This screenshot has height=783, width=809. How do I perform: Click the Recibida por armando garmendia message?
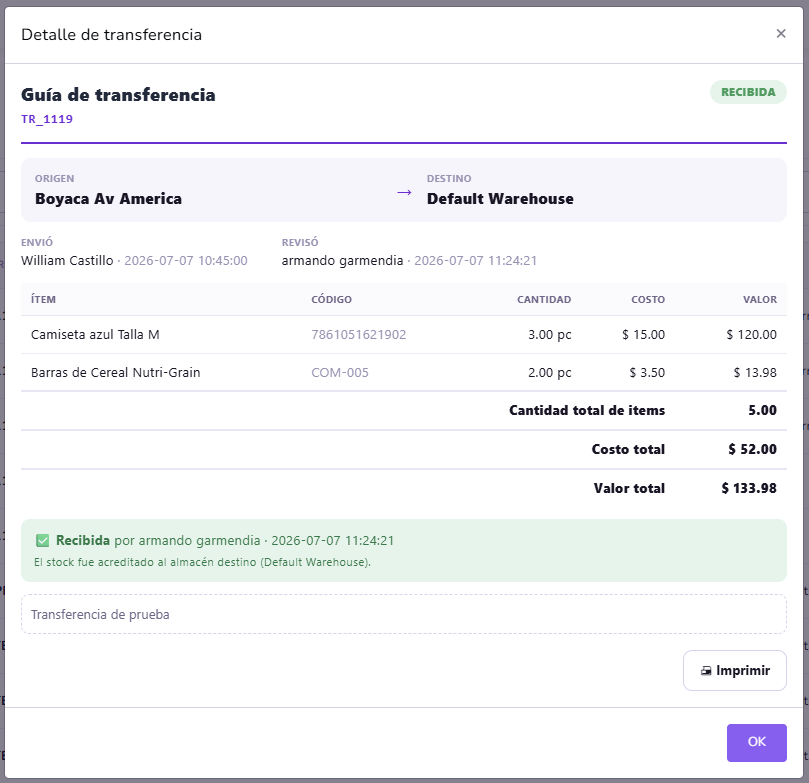tap(225, 541)
